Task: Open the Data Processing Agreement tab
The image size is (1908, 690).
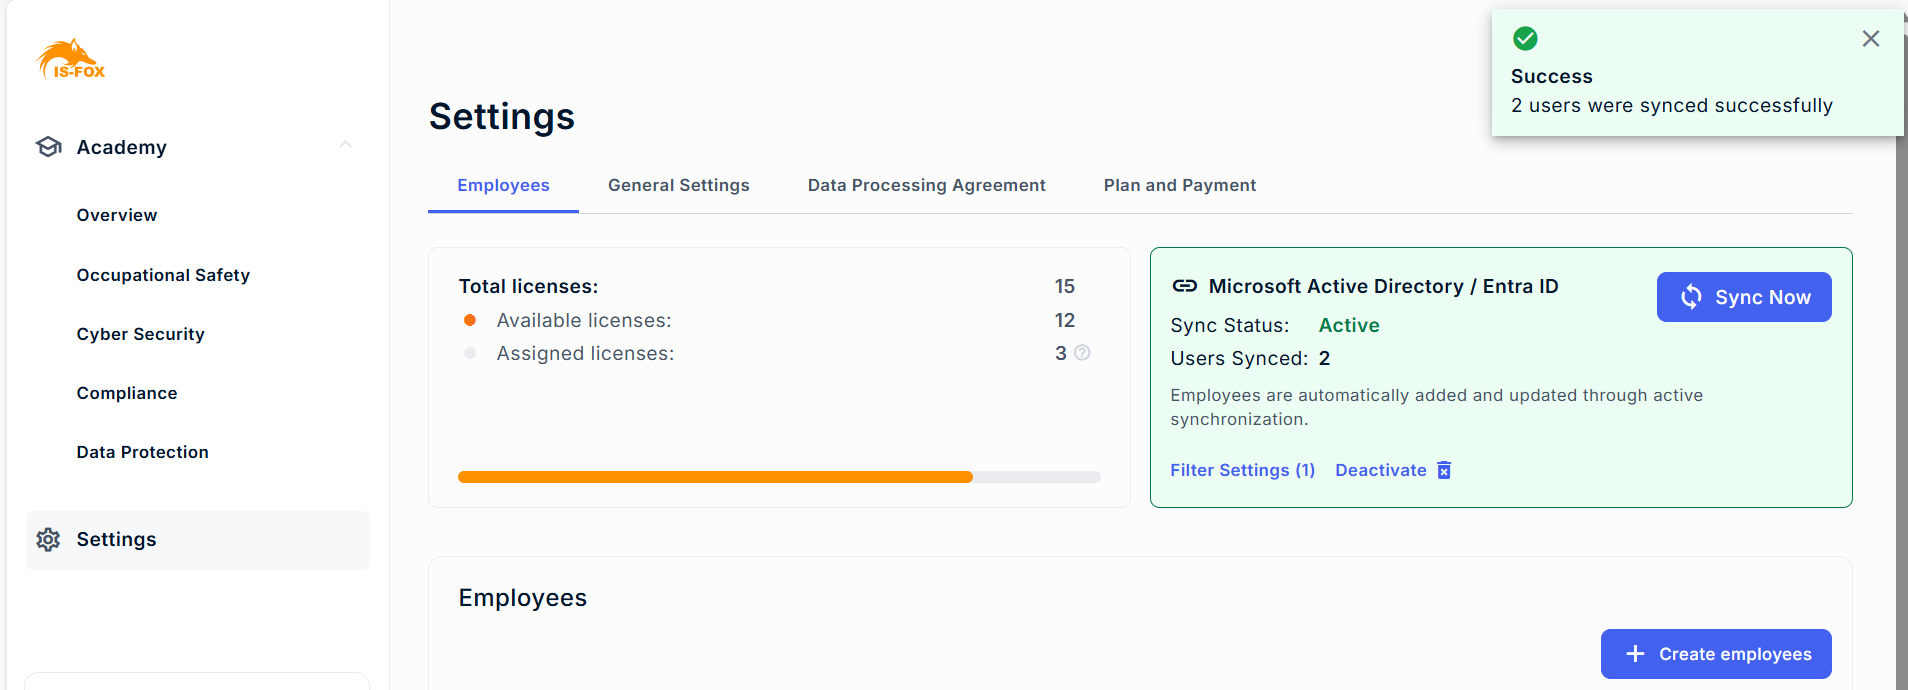Action: pyautogui.click(x=926, y=186)
